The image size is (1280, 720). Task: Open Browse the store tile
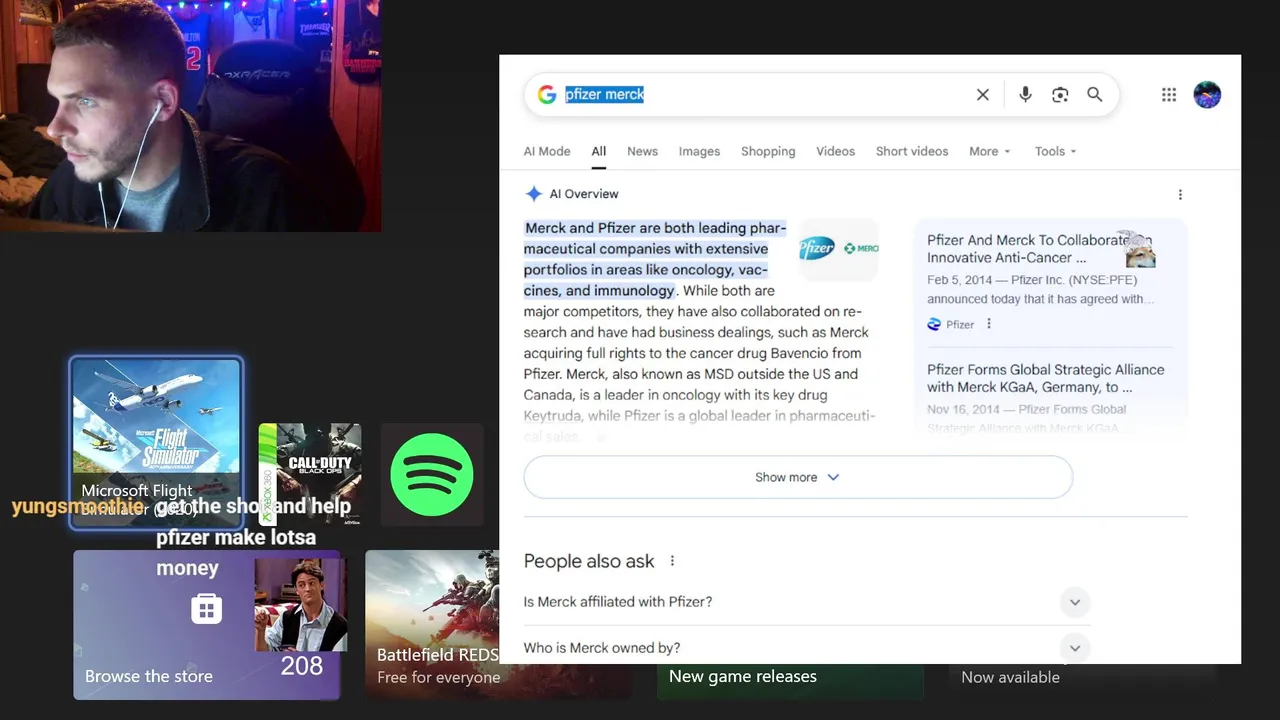coord(207,625)
